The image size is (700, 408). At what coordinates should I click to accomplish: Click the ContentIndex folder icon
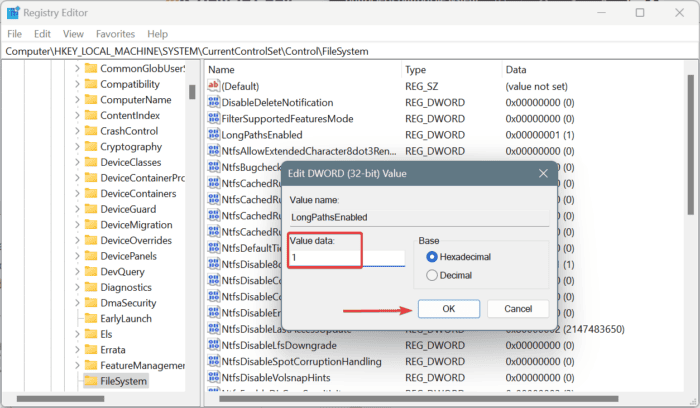[x=91, y=115]
